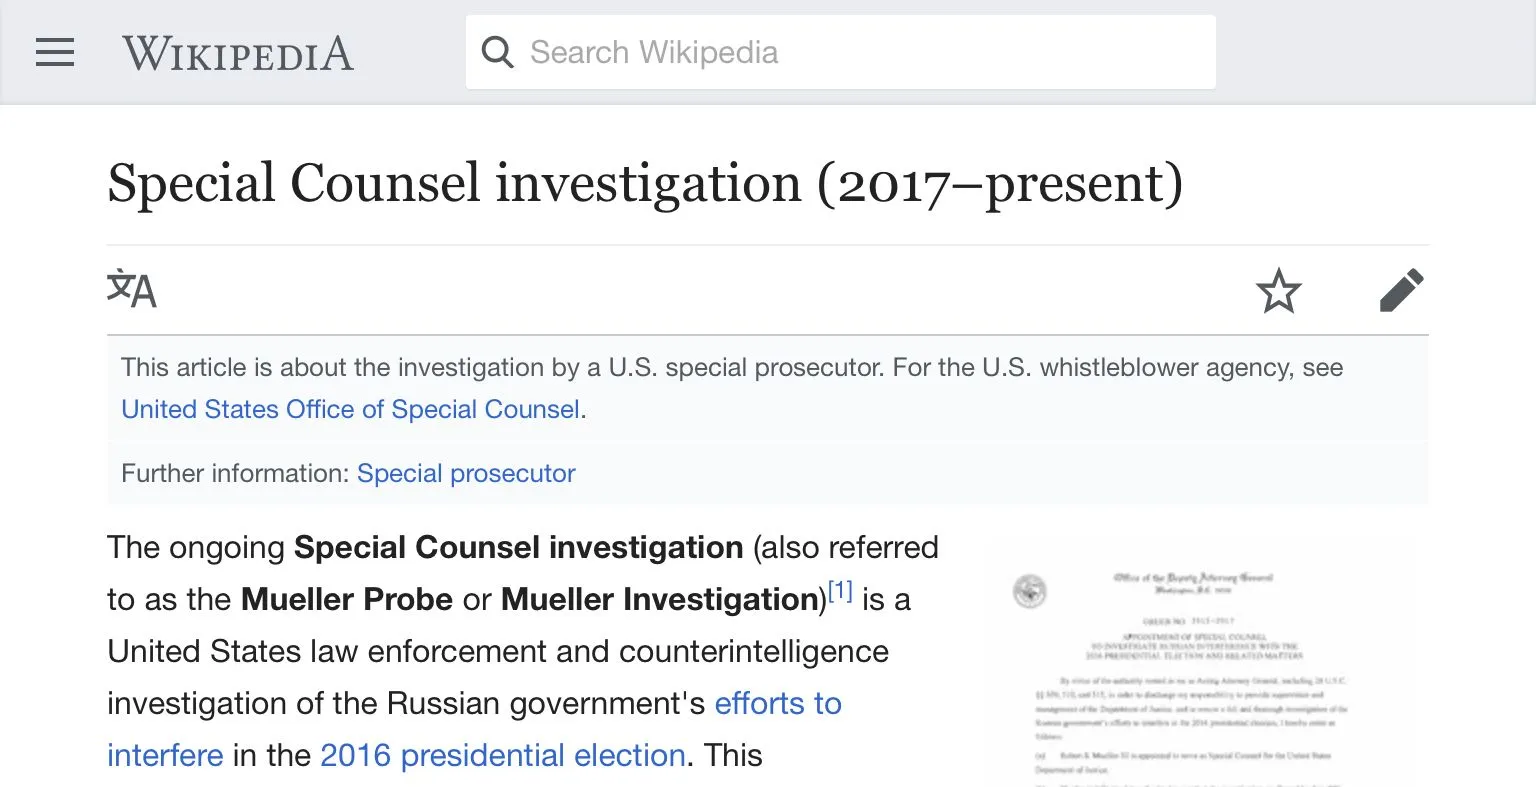The width and height of the screenshot is (1536, 787).
Task: Open the language selection icon
Action: point(132,290)
